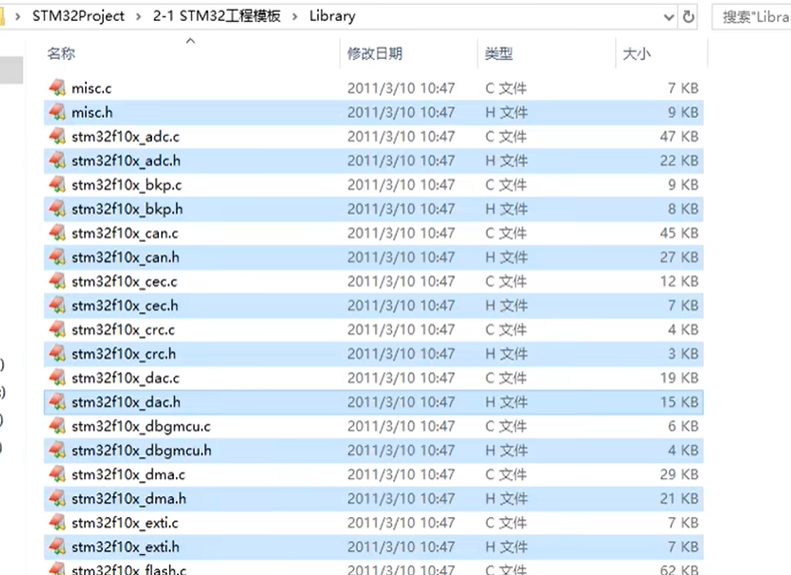
Task: Select file name misc.c
Action: tap(92, 88)
